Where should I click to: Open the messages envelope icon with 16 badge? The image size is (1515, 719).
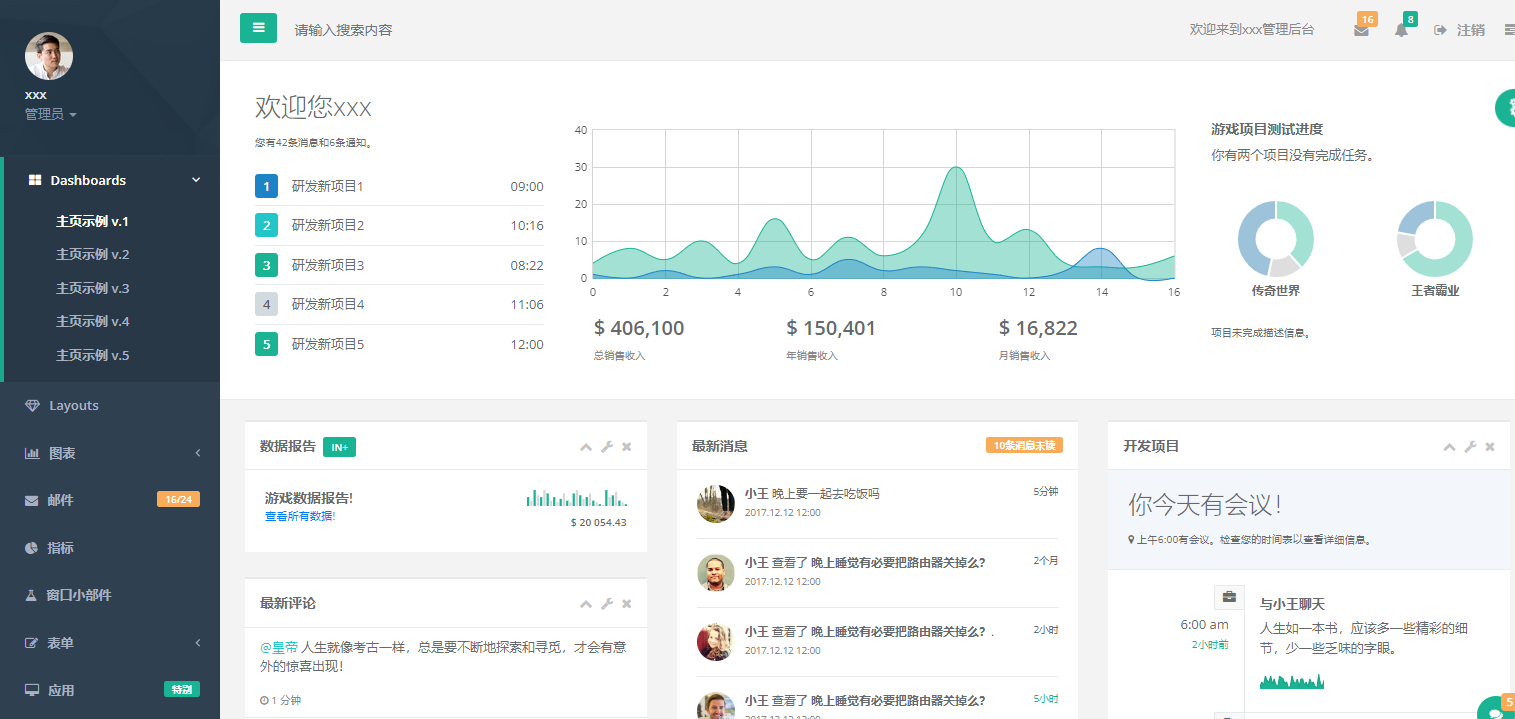[x=1361, y=31]
